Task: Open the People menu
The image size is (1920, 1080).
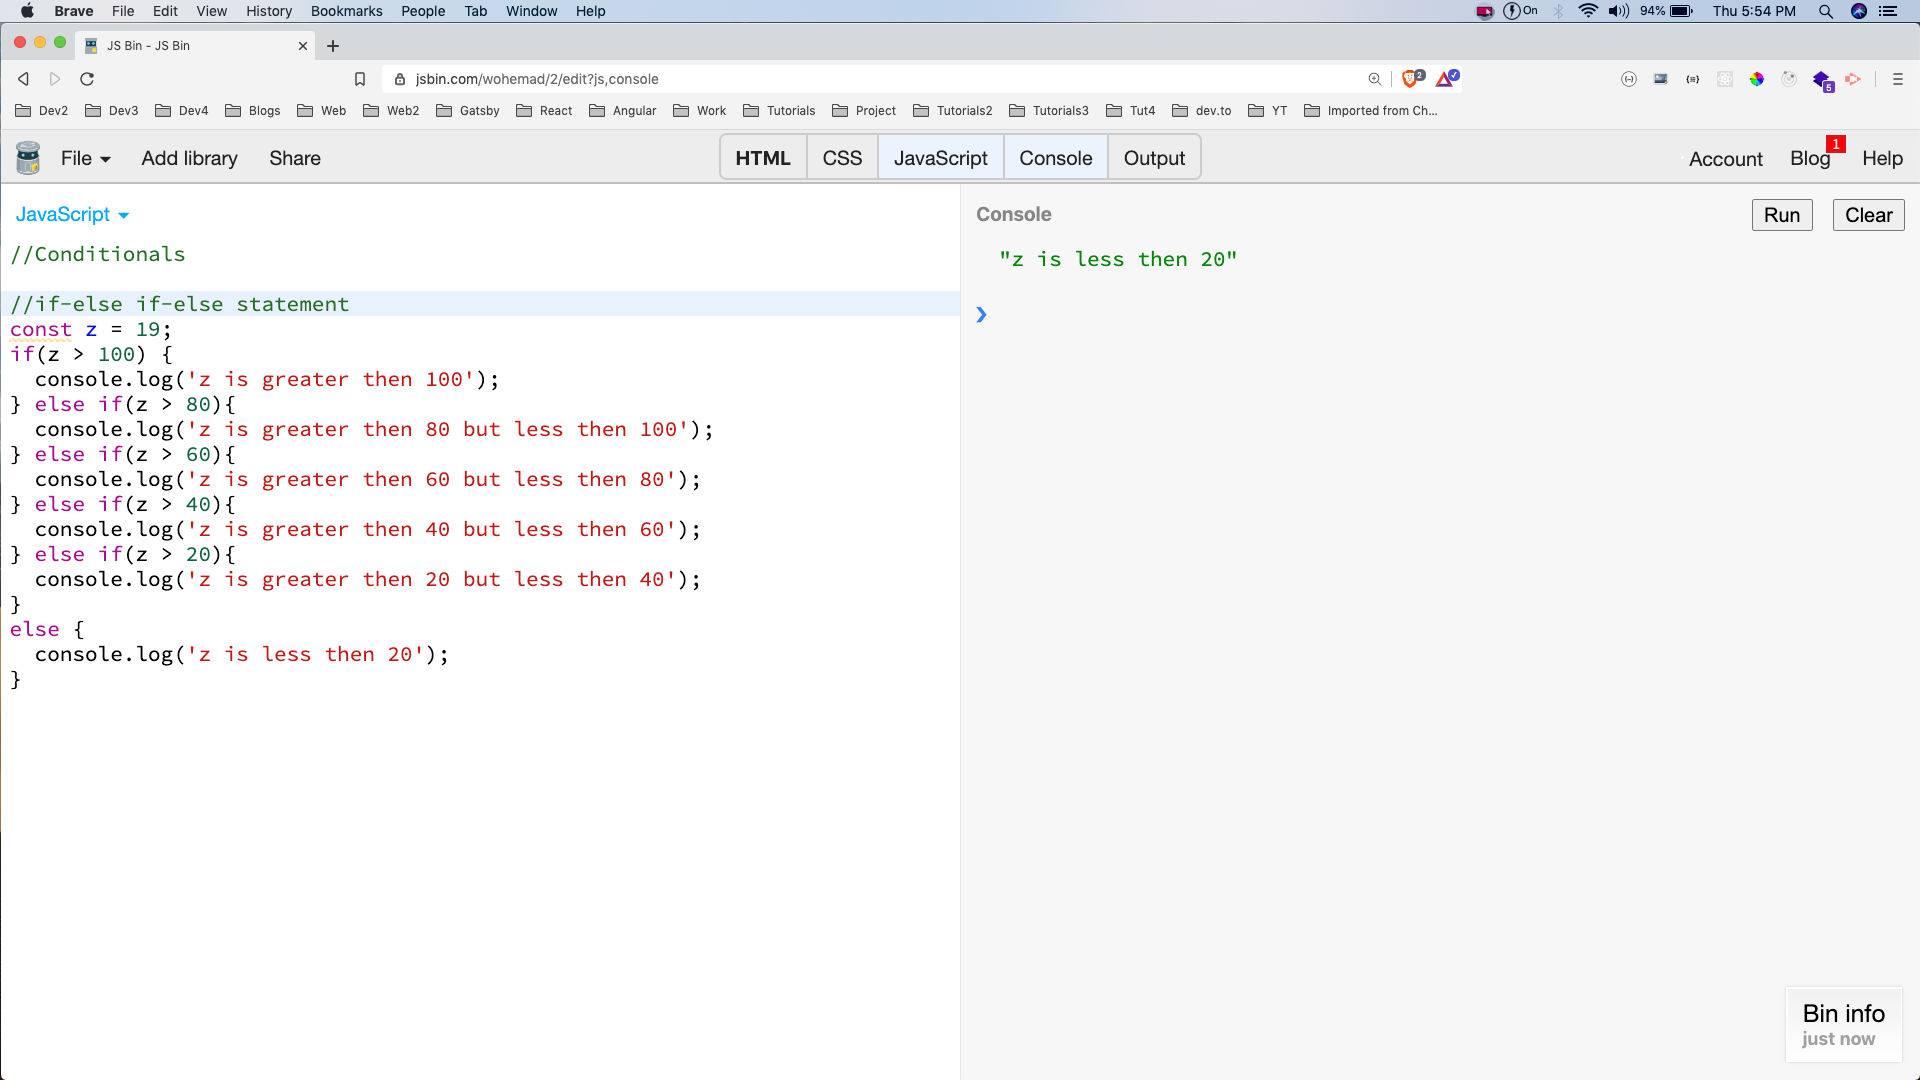Action: pyautogui.click(x=424, y=11)
